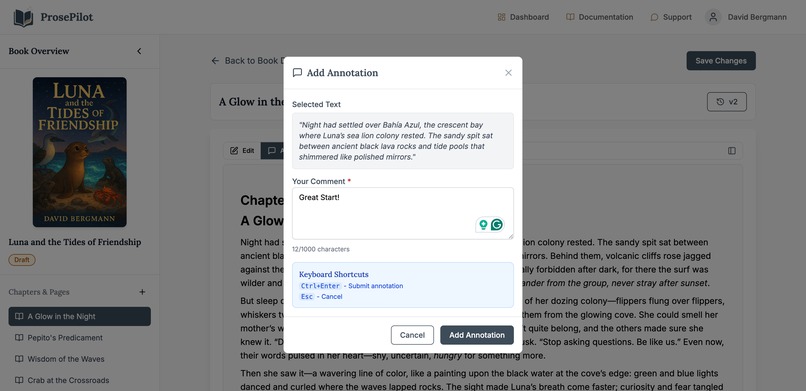Screen dimensions: 806x391
Task: Click the book icon beside Wisdom of the Waves
Action: [x=19, y=359]
